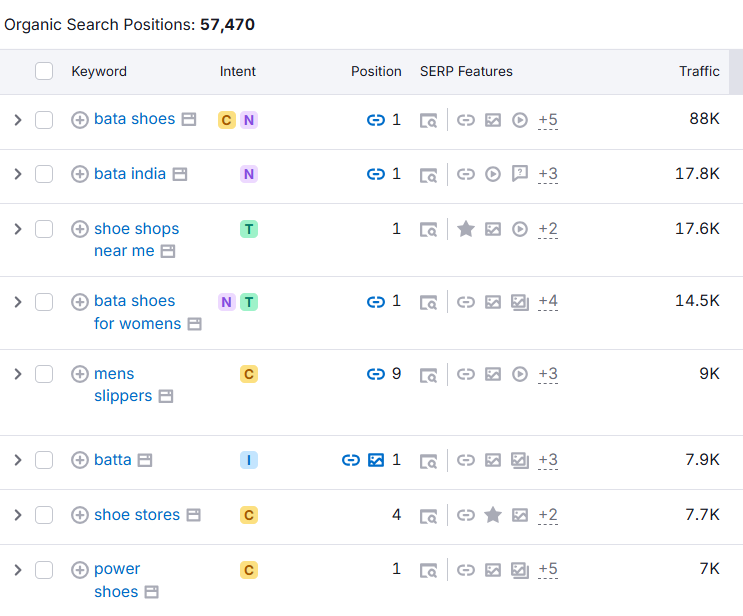Image resolution: width=743 pixels, height=616 pixels.
Task: Click the image icon in 'power shoes' SERP features
Action: click(493, 570)
